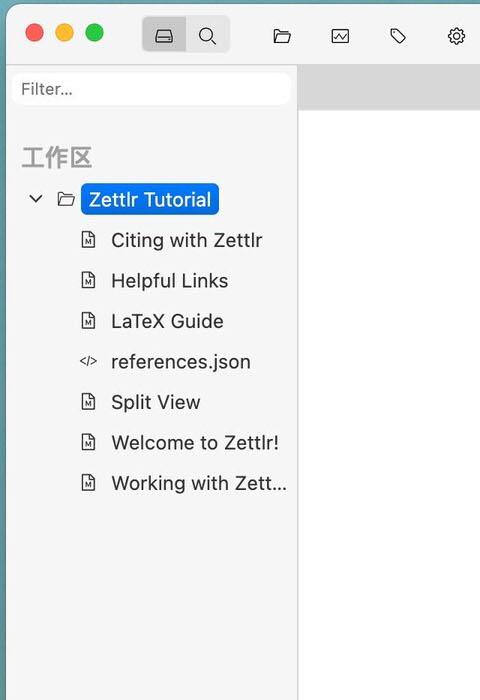
Task: Open the Working with Zett... file
Action: [x=199, y=483]
